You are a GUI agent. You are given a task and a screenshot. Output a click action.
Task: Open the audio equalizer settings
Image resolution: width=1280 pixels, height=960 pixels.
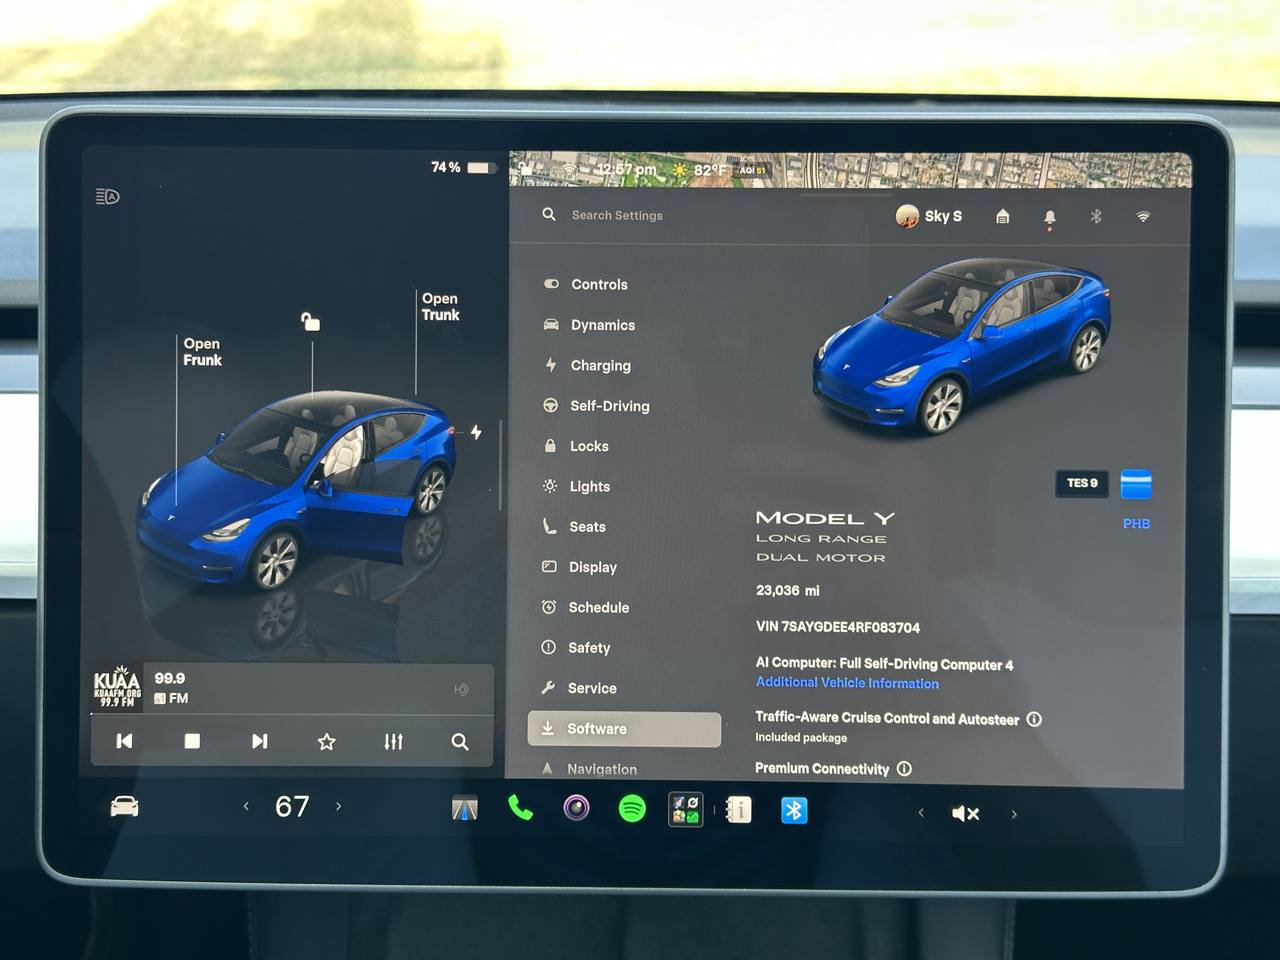point(393,742)
